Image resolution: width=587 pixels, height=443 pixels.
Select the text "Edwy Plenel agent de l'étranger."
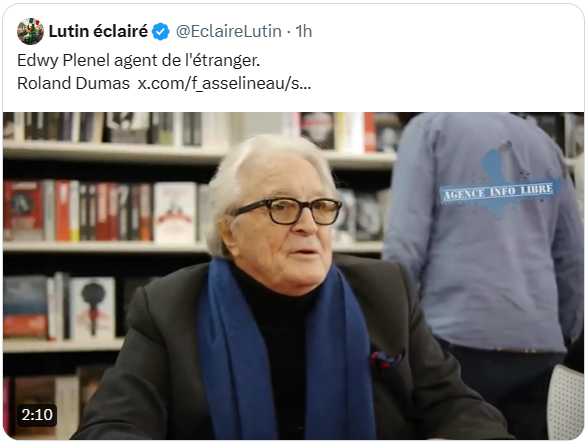coord(139,60)
